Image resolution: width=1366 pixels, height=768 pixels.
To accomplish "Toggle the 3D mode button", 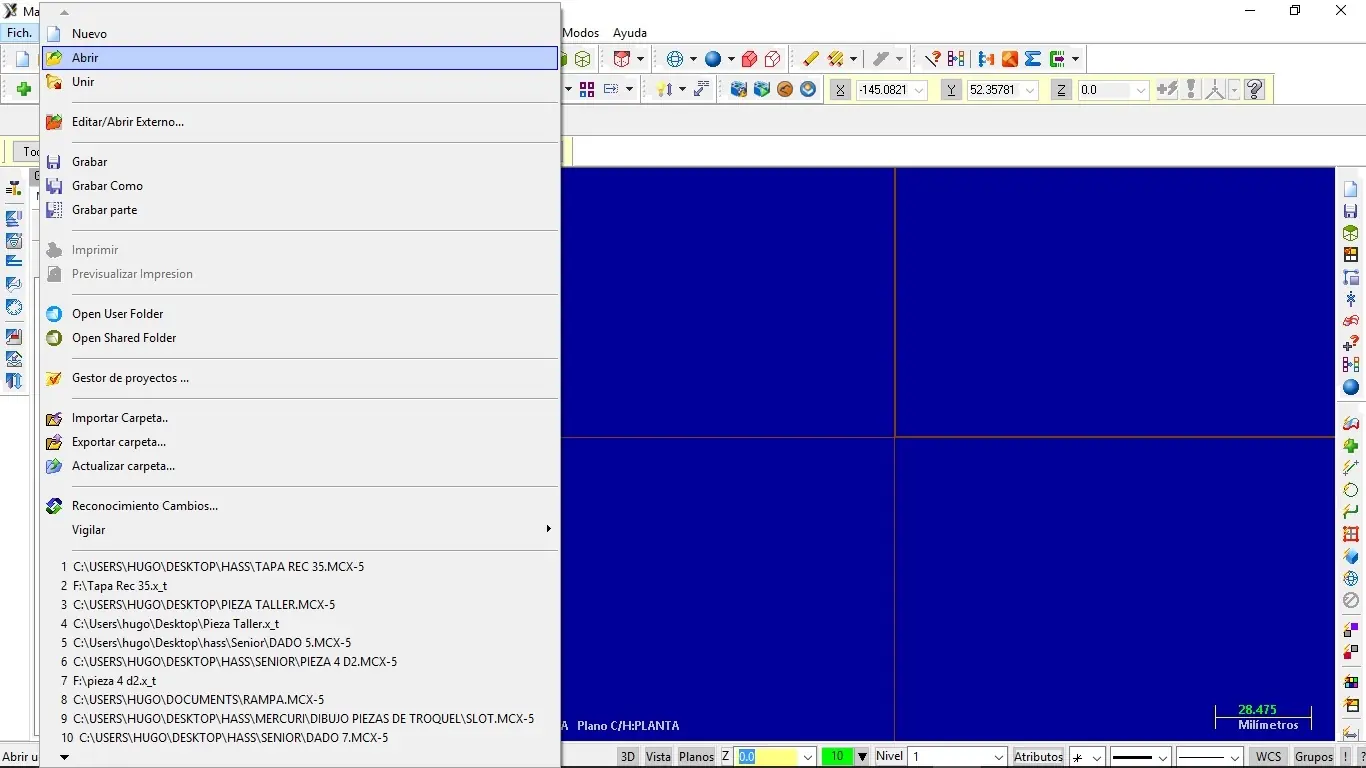I will pyautogui.click(x=628, y=757).
